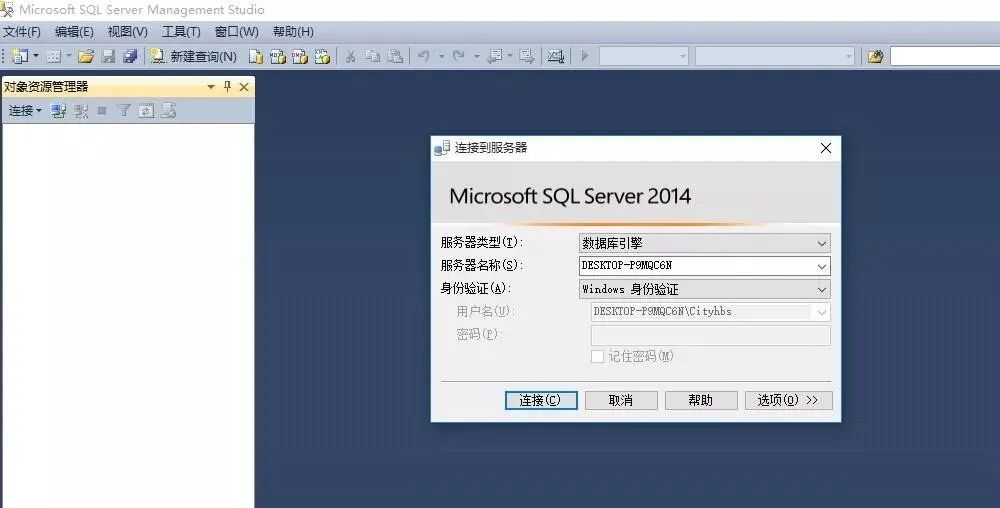Viewport: 1000px width, 508px height.
Task: Click the 连接(C) button
Action: (x=541, y=400)
